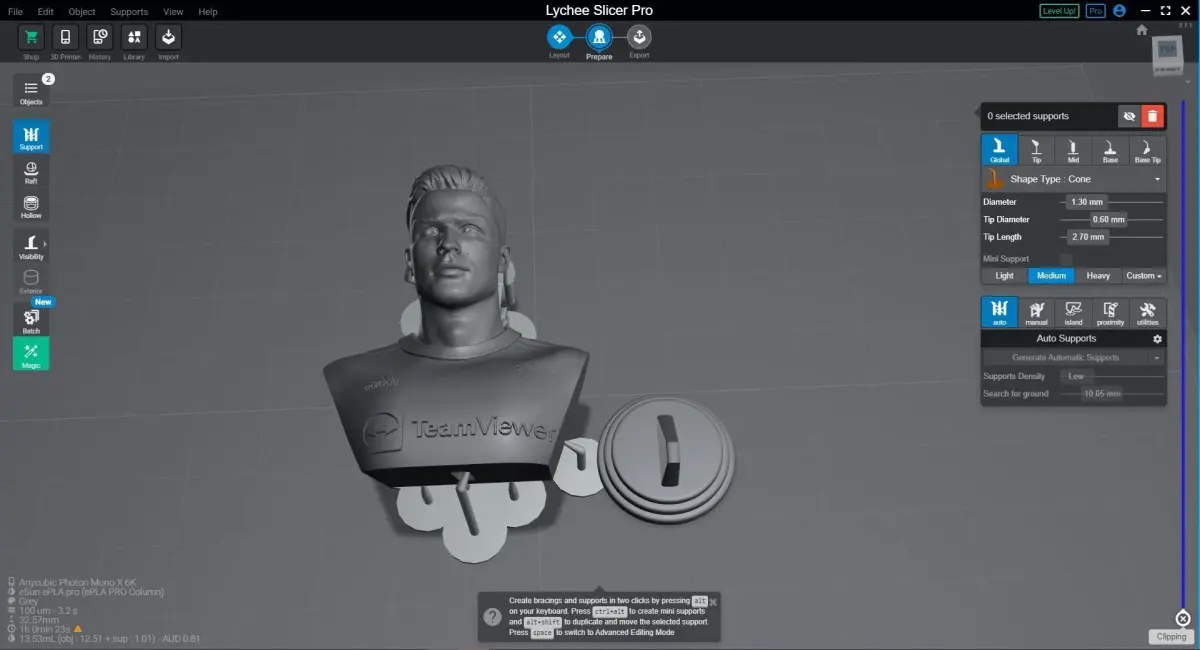1200x650 pixels.
Task: Select the auto supports mode tab
Action: click(x=999, y=312)
